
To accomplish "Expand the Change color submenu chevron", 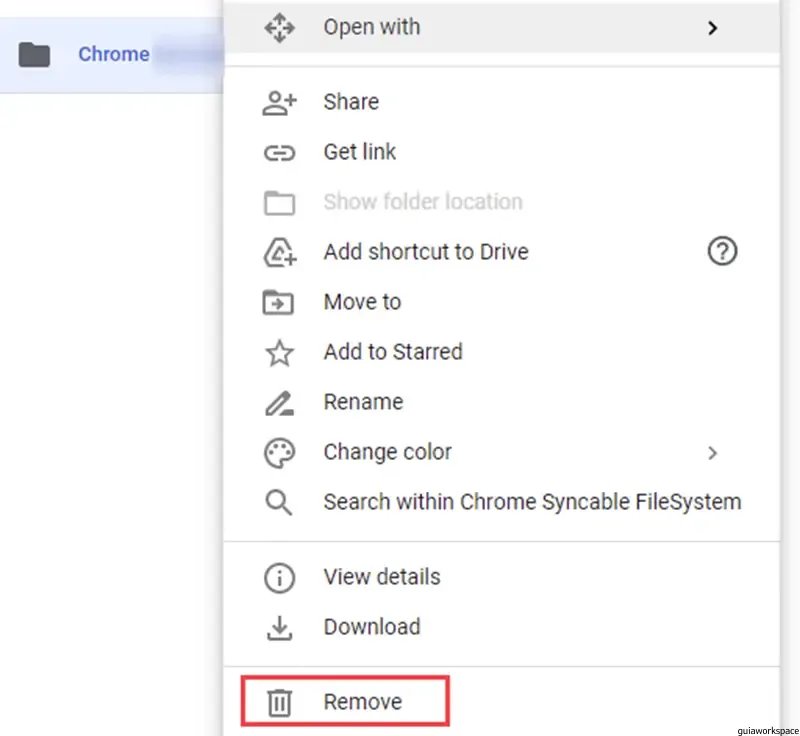I will coord(712,453).
